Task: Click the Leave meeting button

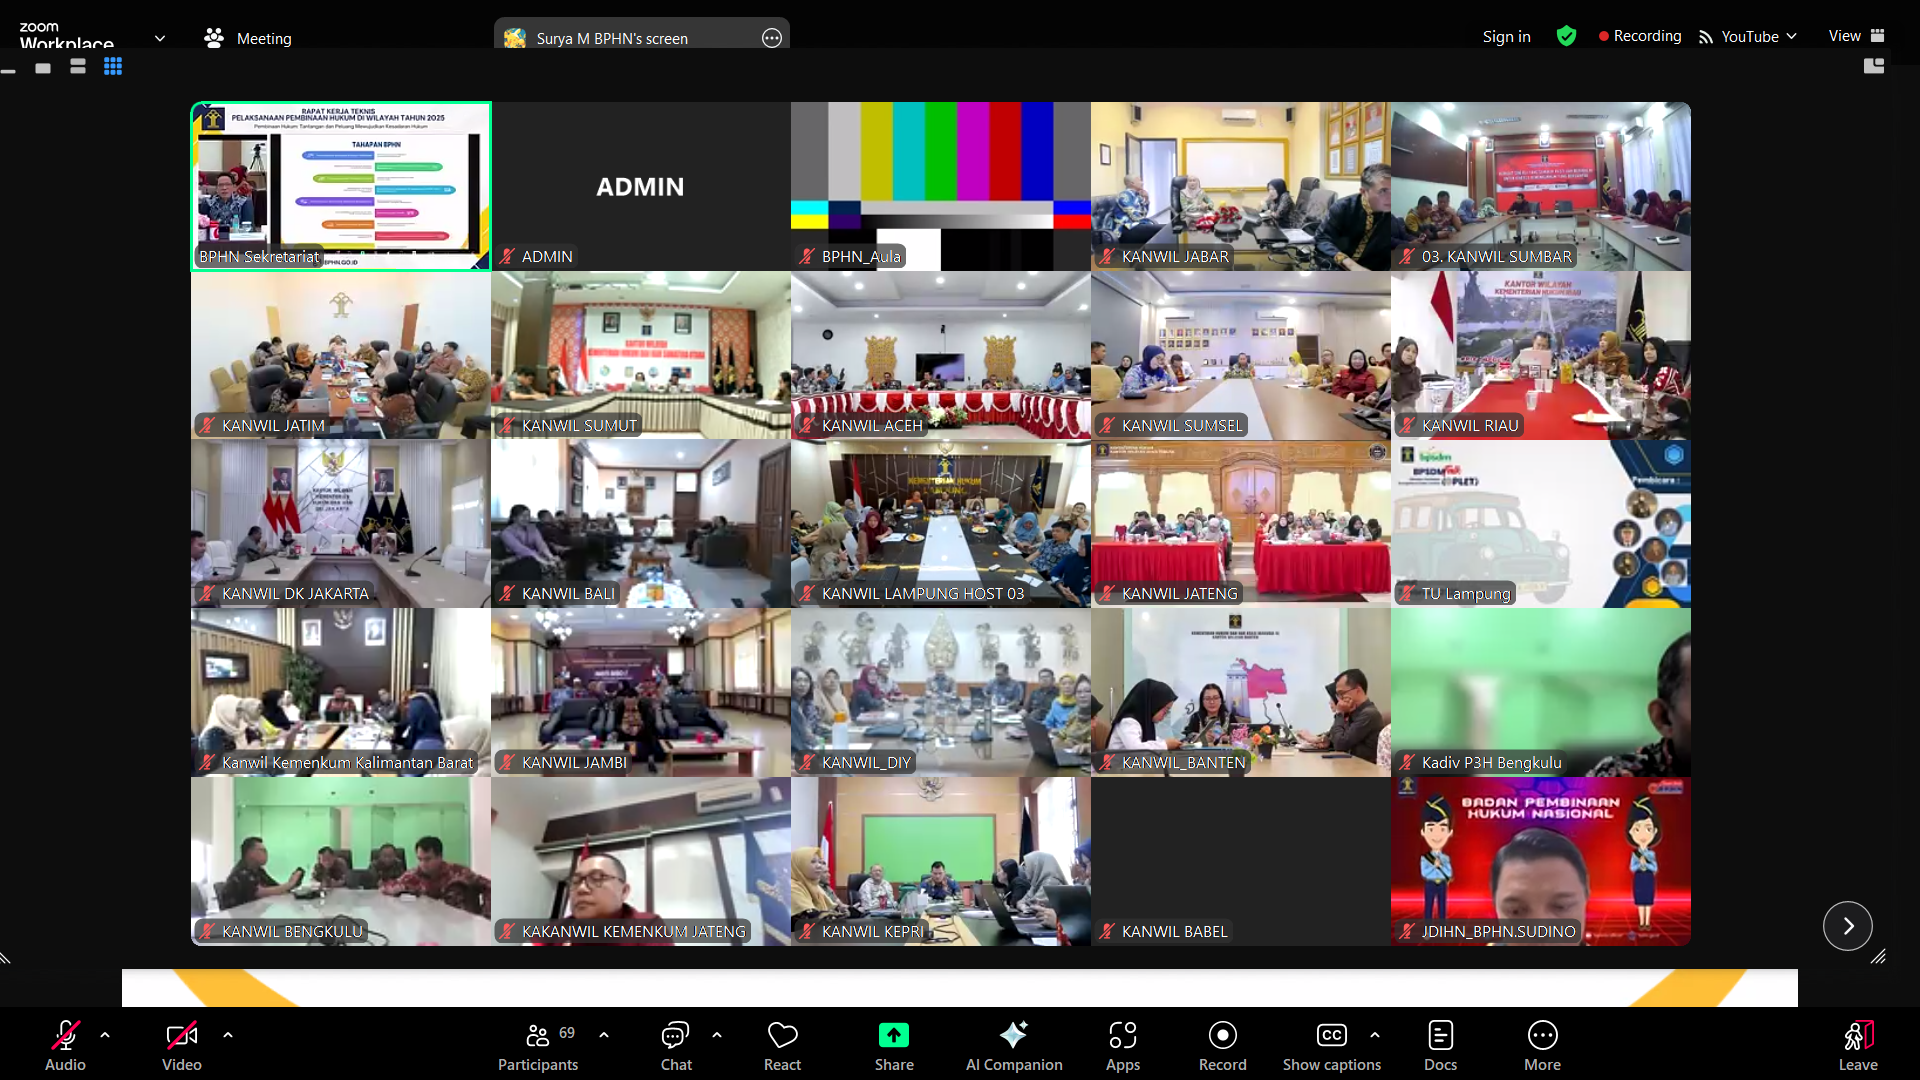Action: click(x=1857, y=1045)
